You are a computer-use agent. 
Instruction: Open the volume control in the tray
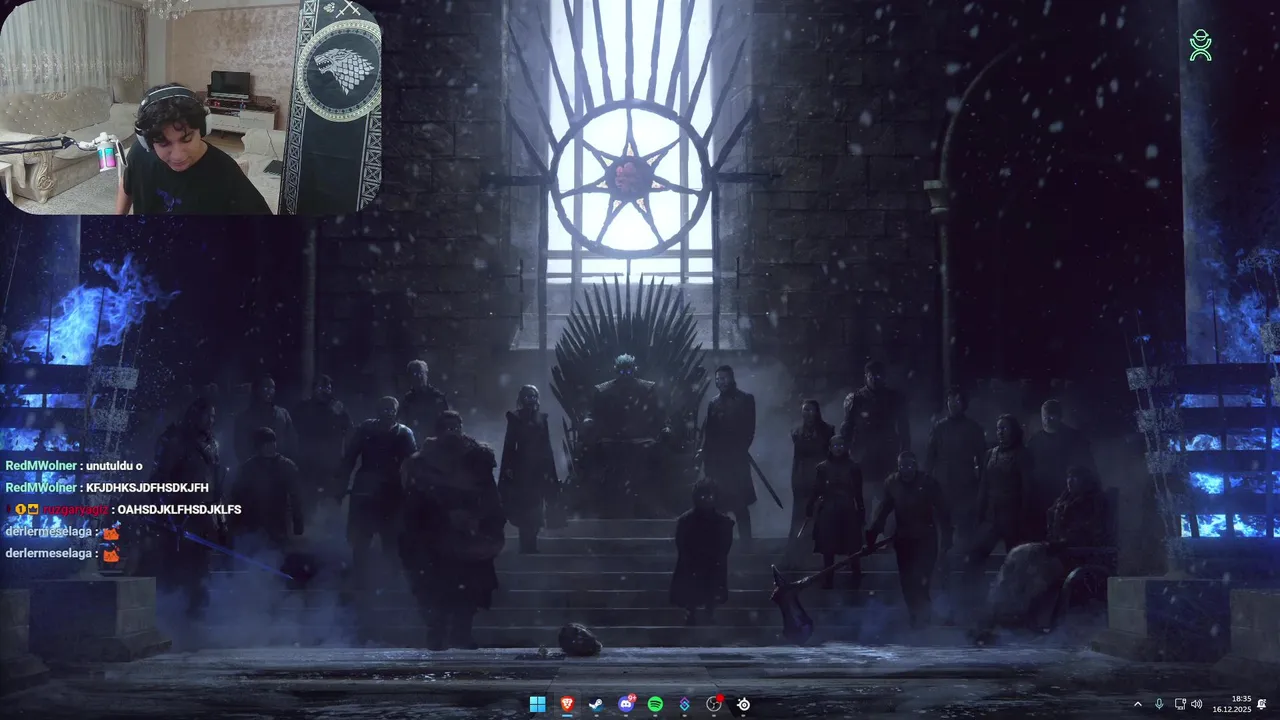pos(1196,704)
